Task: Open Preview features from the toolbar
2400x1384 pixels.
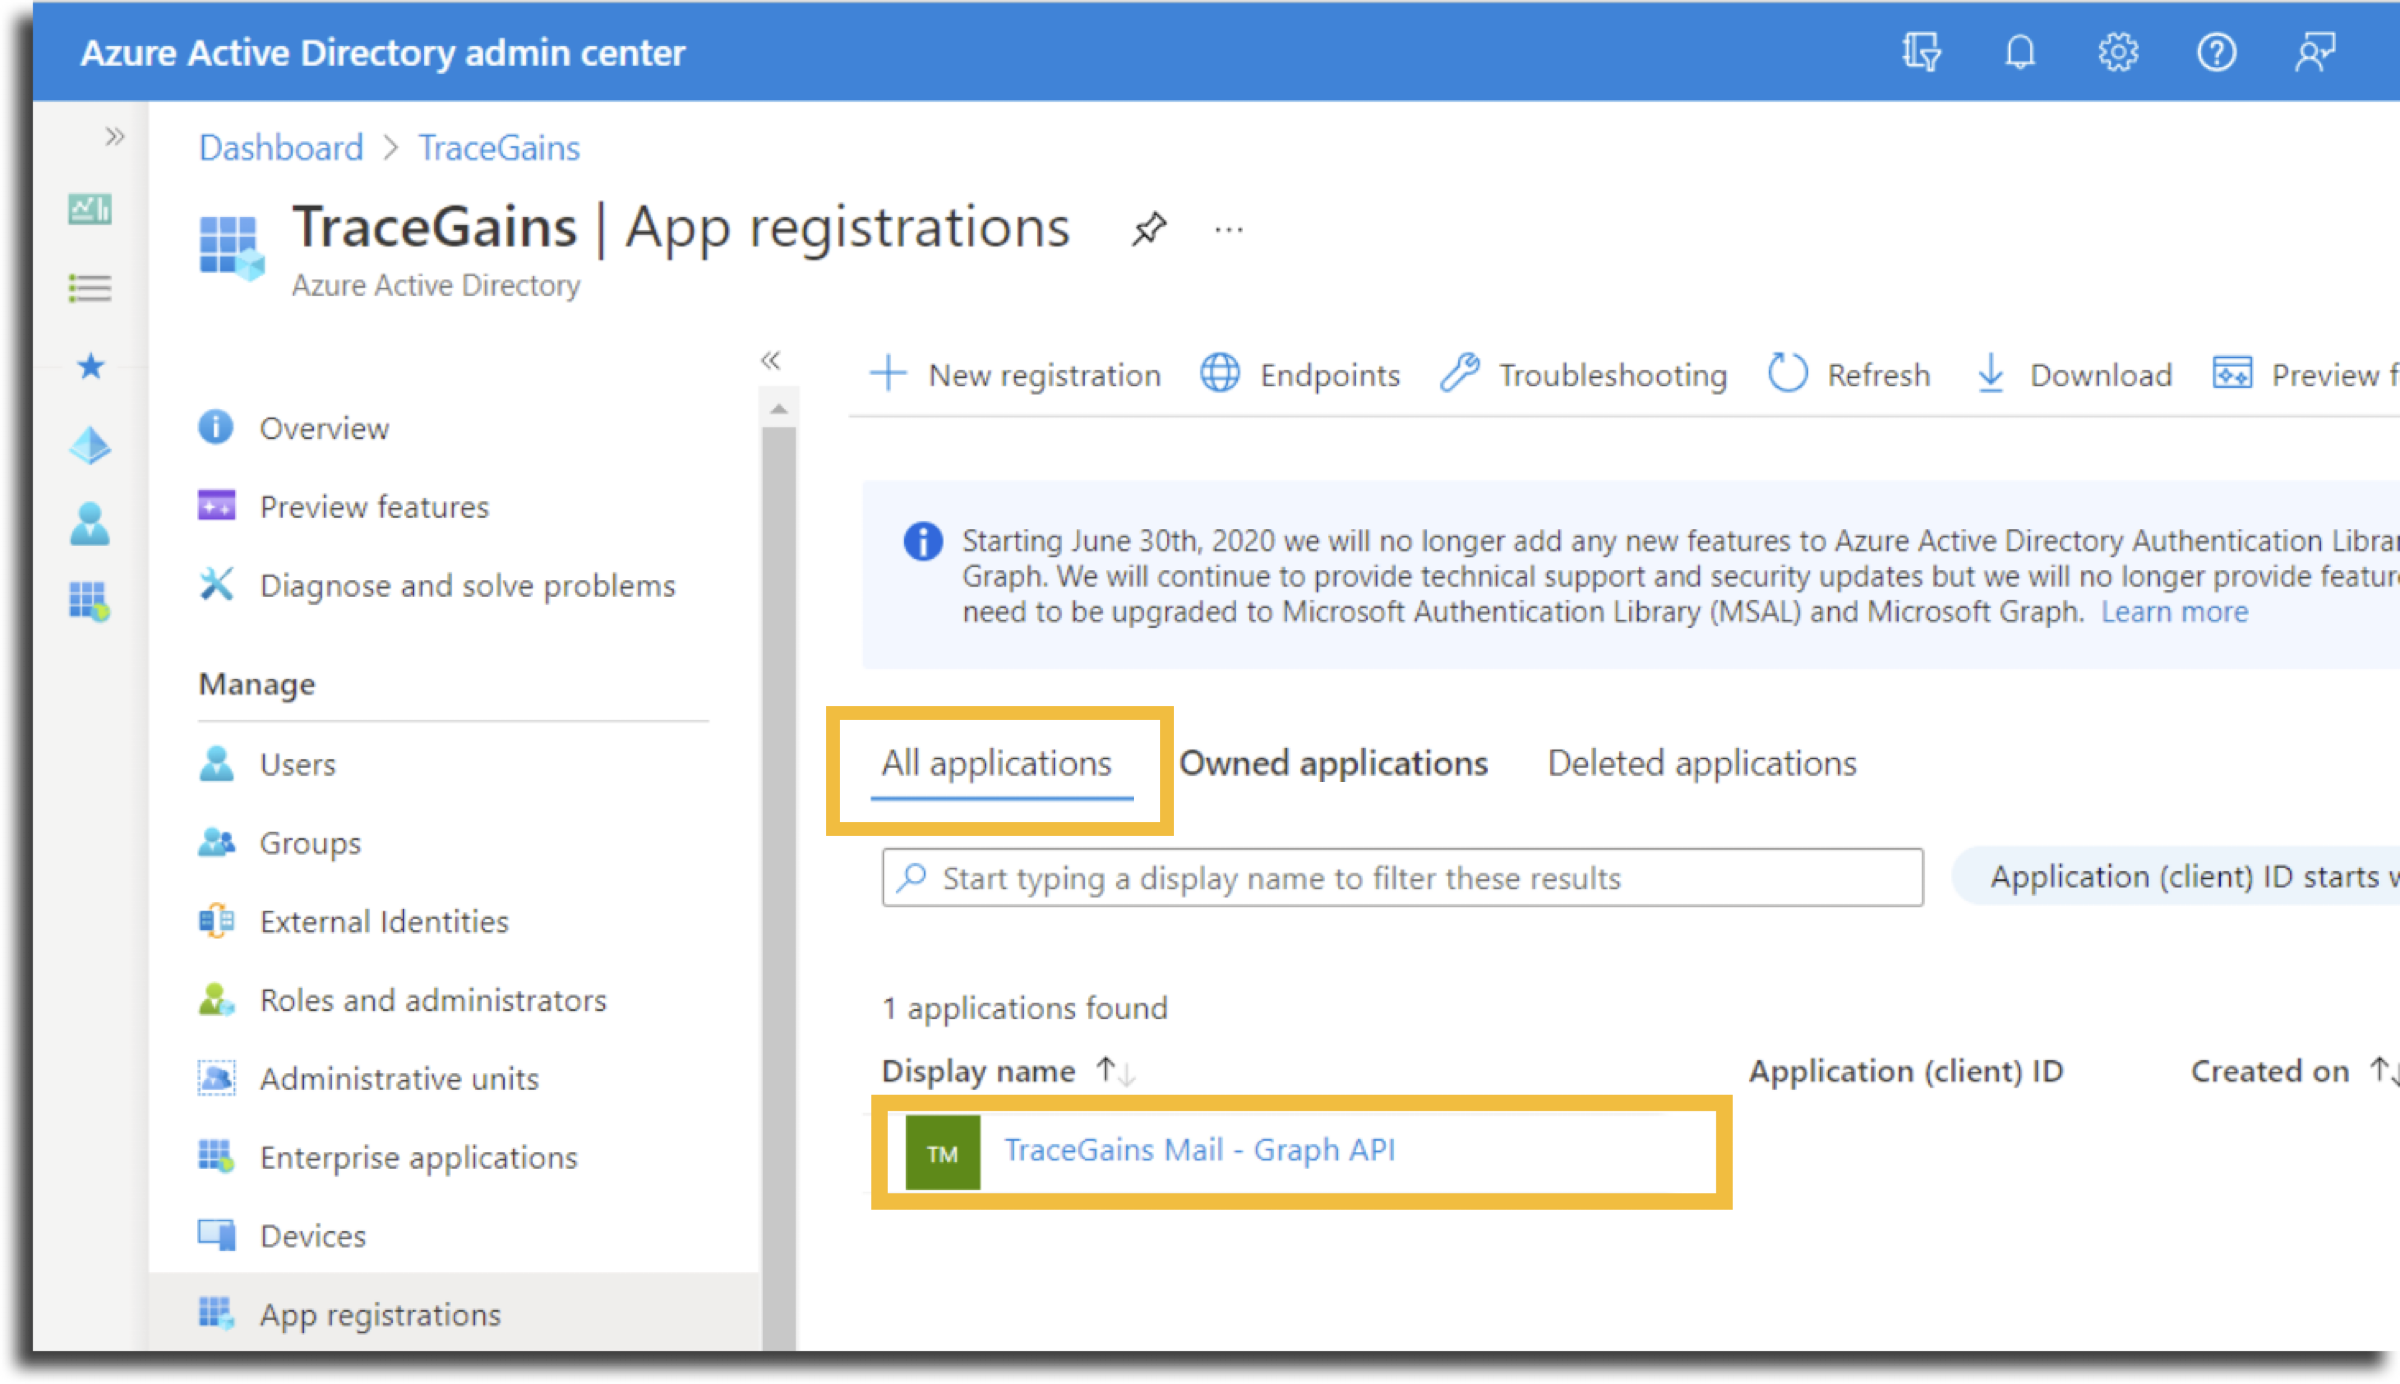Action: click(2304, 375)
